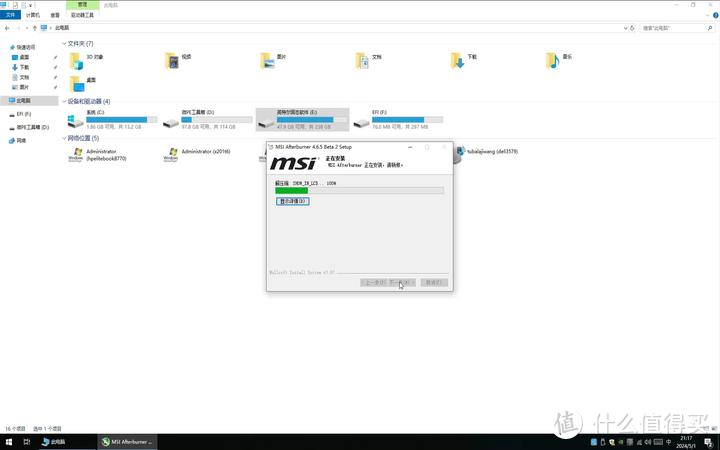The height and width of the screenshot is (450, 720).
Task: Click 显示详情 button in installer
Action: click(292, 201)
